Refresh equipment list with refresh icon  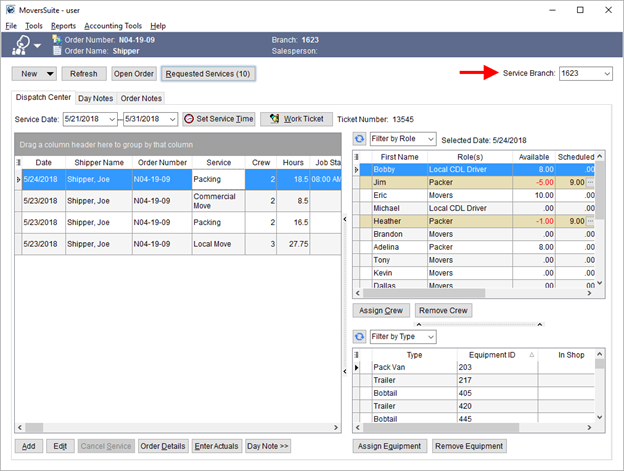pyautogui.click(x=360, y=337)
